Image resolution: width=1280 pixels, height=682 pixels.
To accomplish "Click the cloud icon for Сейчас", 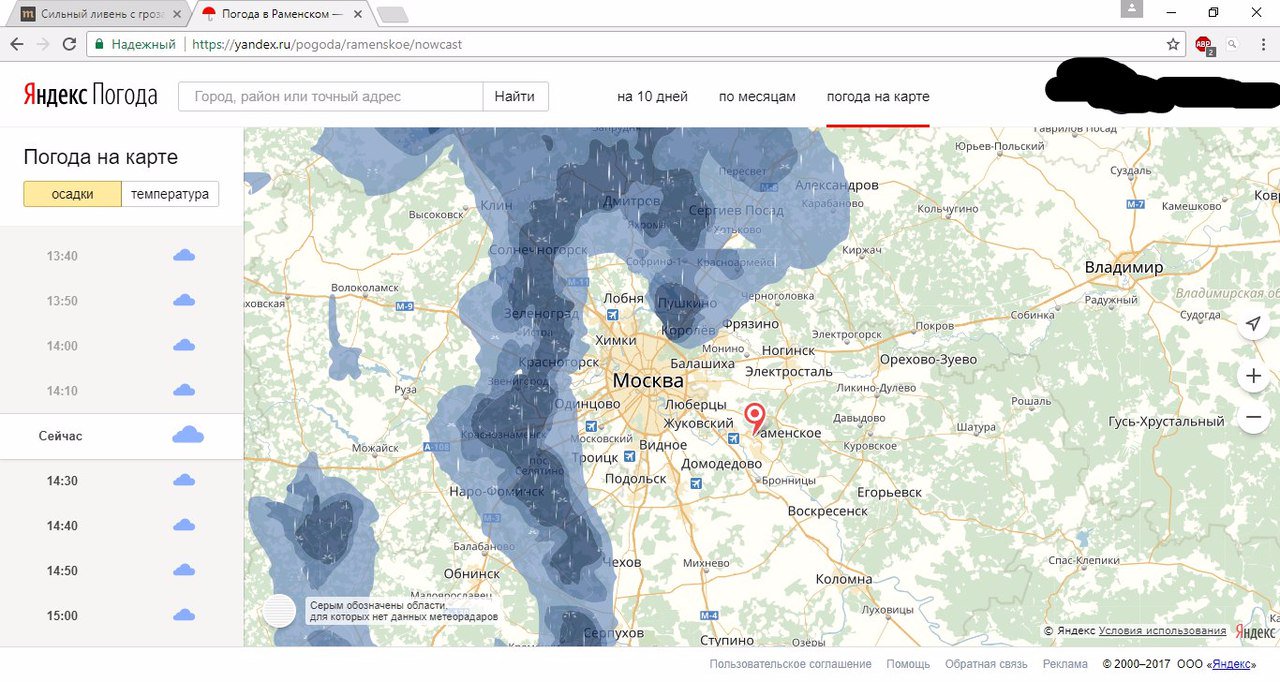I will [x=188, y=435].
